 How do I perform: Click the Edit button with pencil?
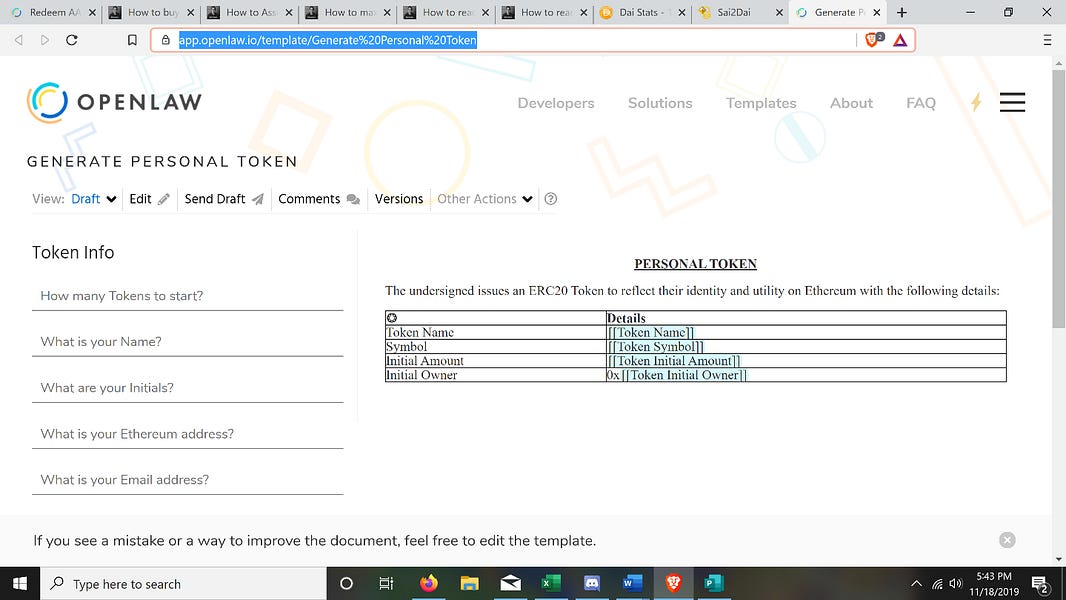(x=150, y=199)
